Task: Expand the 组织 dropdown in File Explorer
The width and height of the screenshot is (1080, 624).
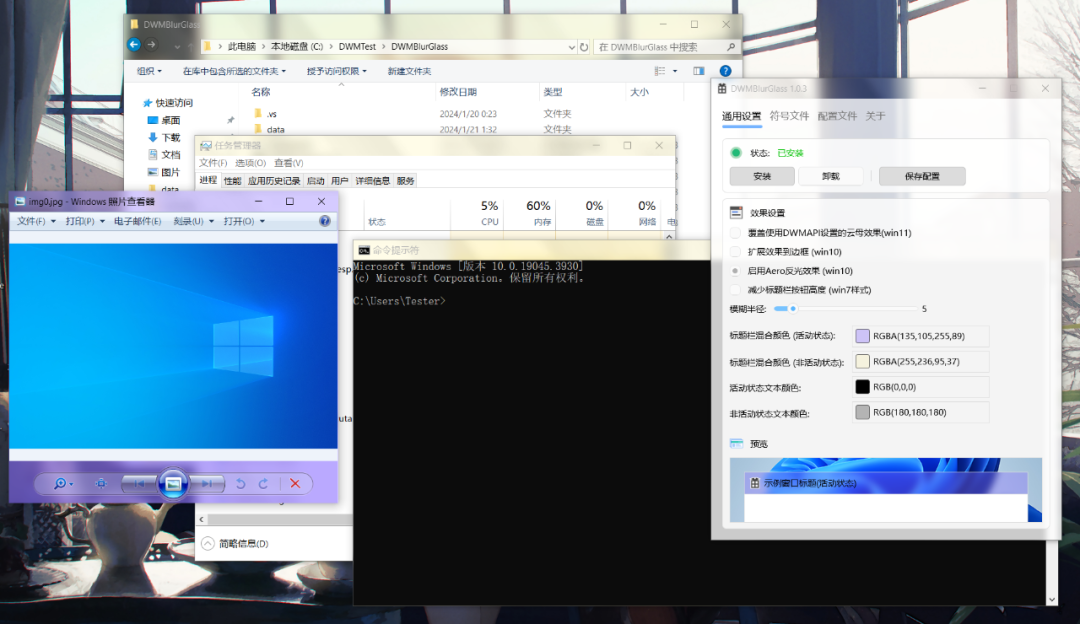Action: click(x=150, y=71)
